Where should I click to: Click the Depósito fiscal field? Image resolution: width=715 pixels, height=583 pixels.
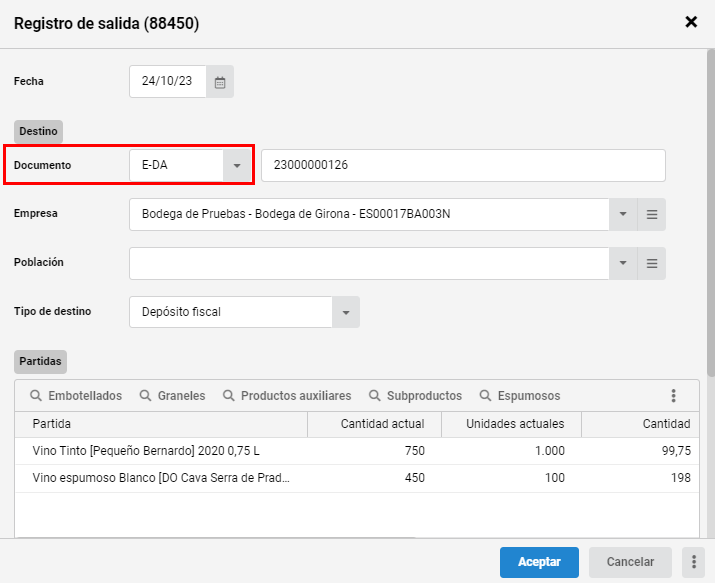click(x=231, y=312)
